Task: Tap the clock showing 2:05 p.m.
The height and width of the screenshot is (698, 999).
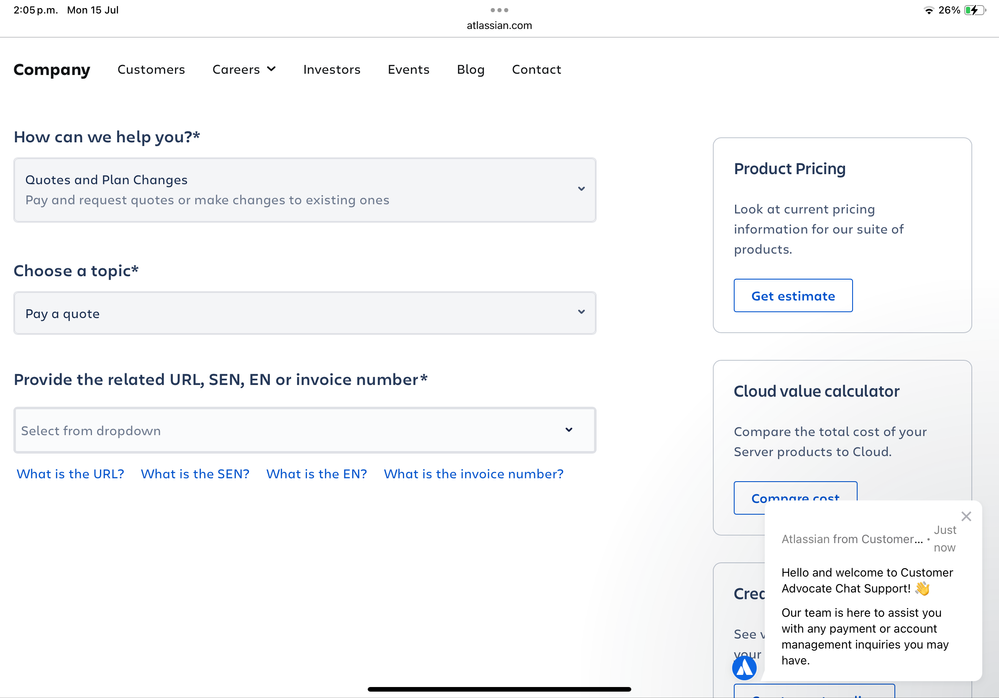Action: (35, 10)
